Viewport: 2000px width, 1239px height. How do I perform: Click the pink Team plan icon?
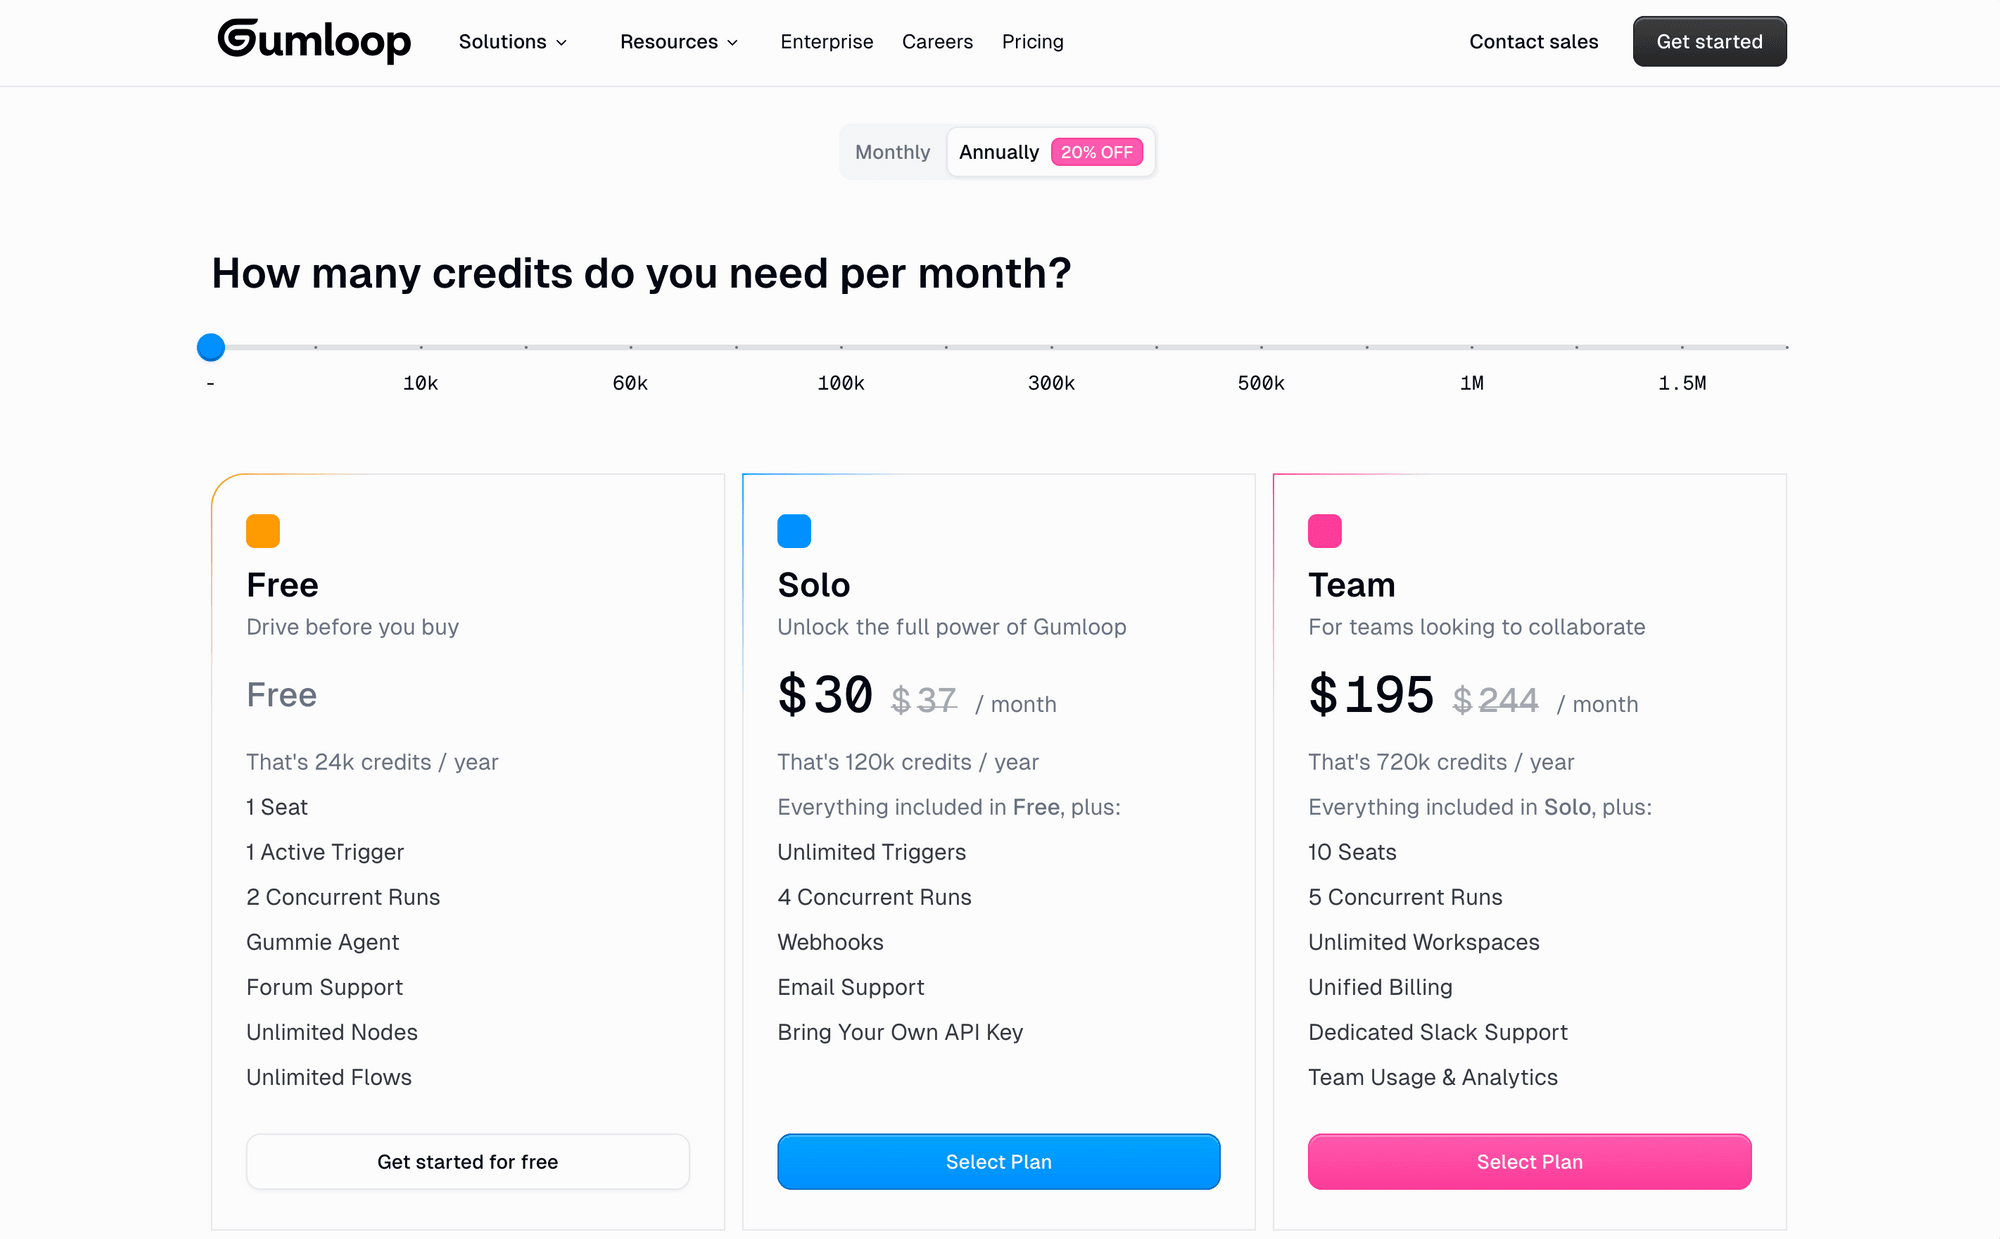click(x=1325, y=531)
